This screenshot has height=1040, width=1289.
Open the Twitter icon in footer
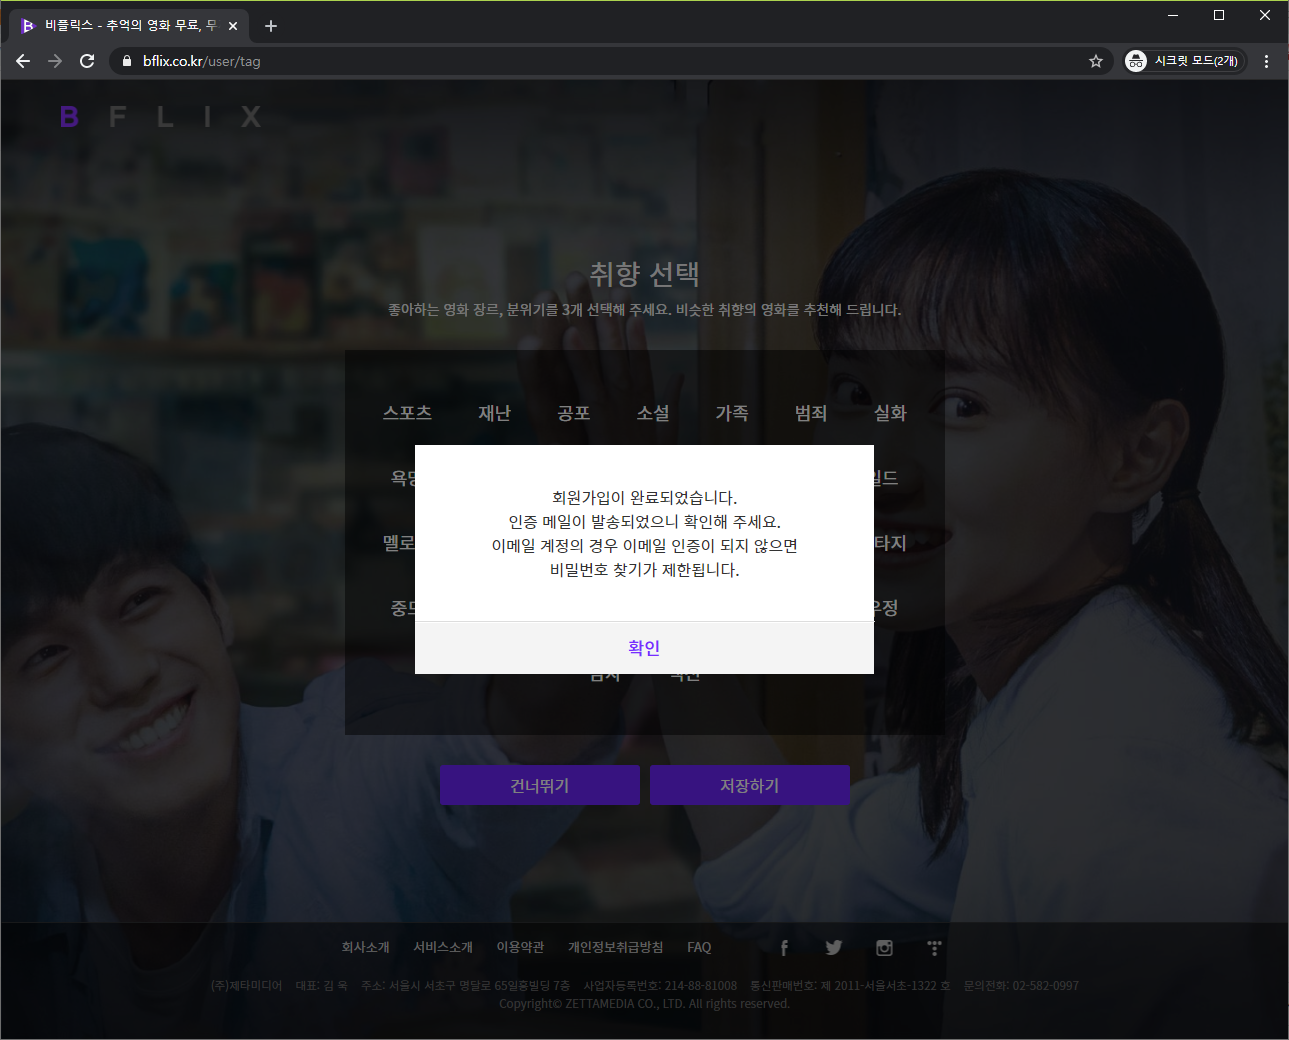point(834,948)
